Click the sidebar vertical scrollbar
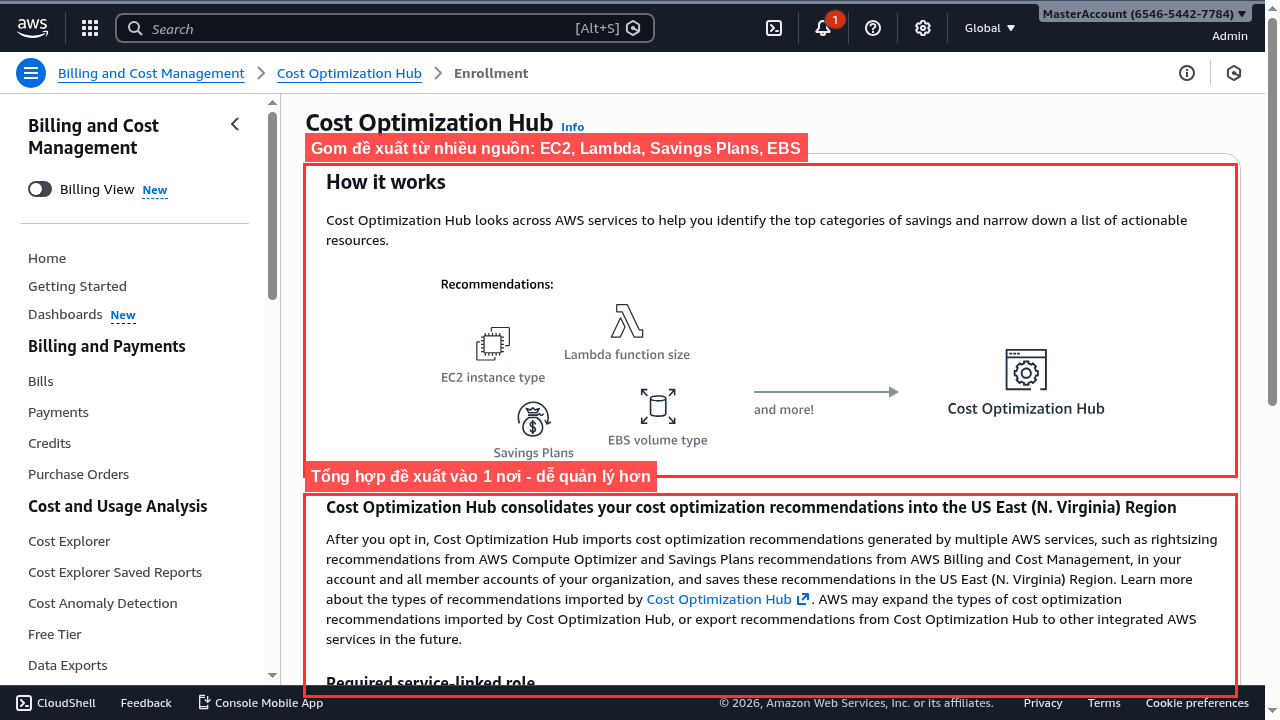This screenshot has width=1280, height=720. (x=271, y=200)
